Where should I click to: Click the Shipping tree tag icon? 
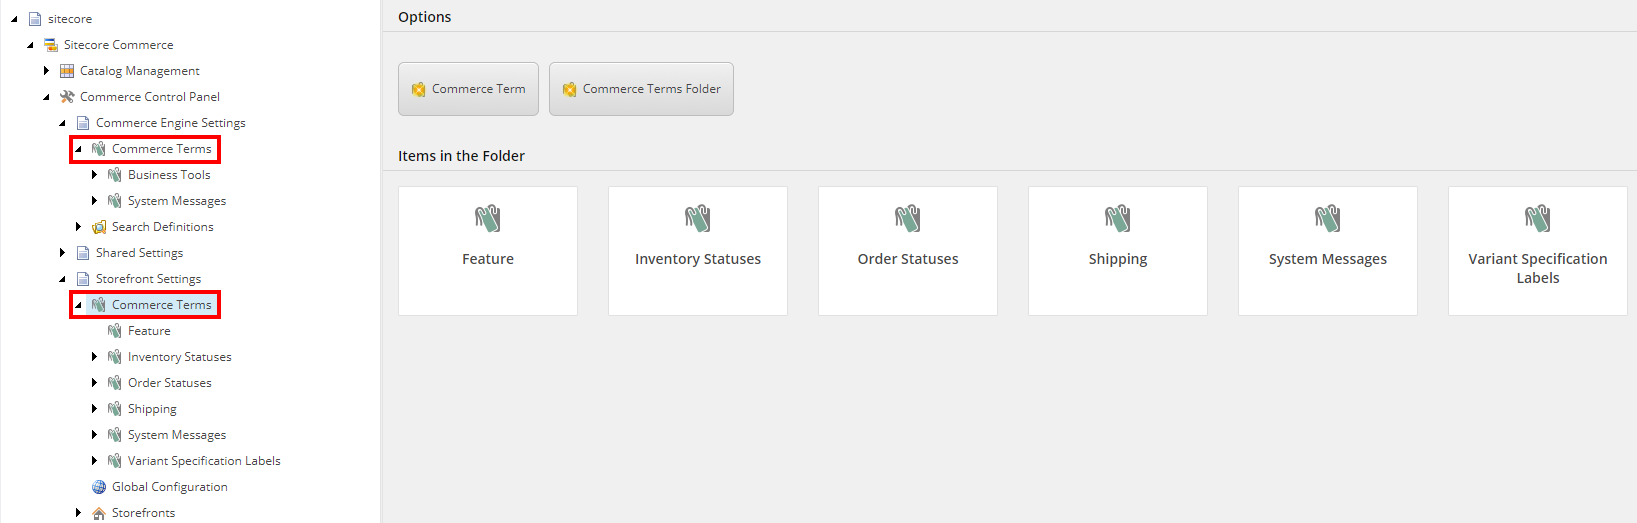pyautogui.click(x=115, y=409)
